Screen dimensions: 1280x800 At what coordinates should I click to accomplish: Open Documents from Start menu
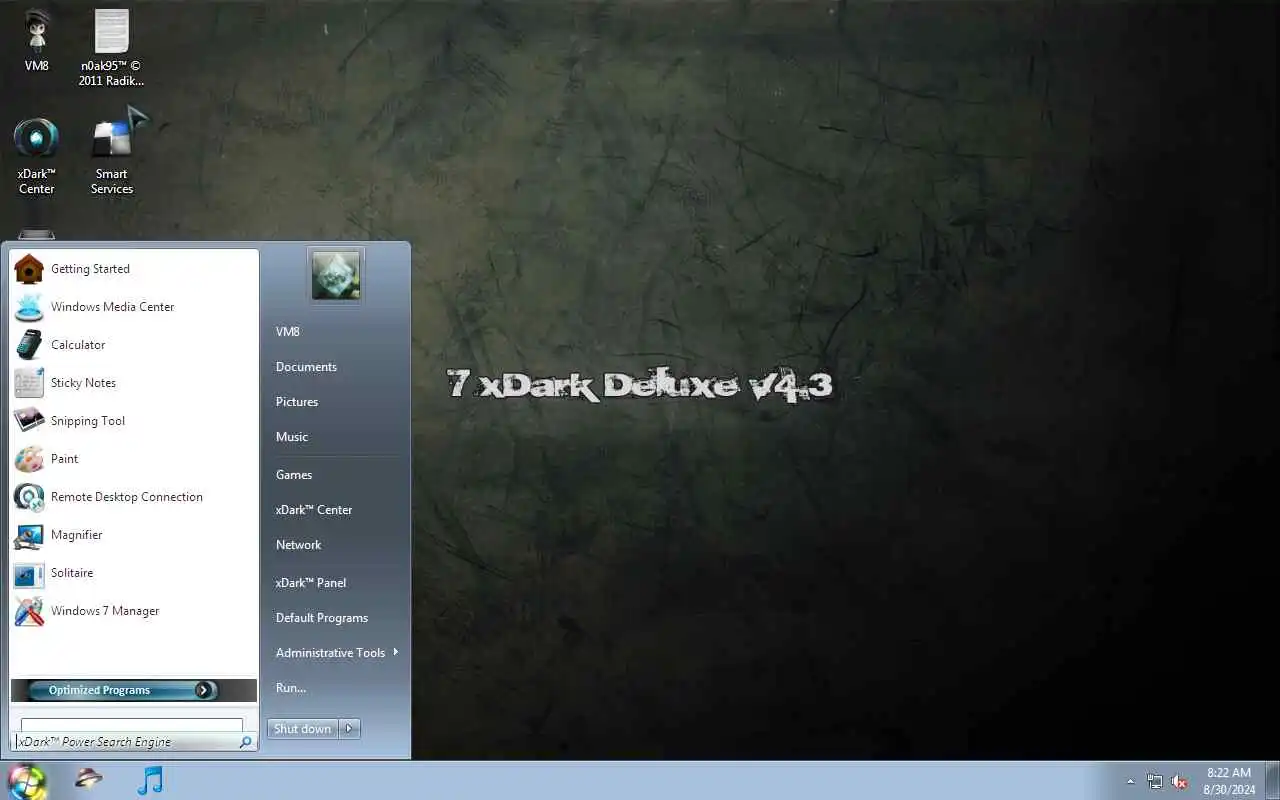(306, 367)
